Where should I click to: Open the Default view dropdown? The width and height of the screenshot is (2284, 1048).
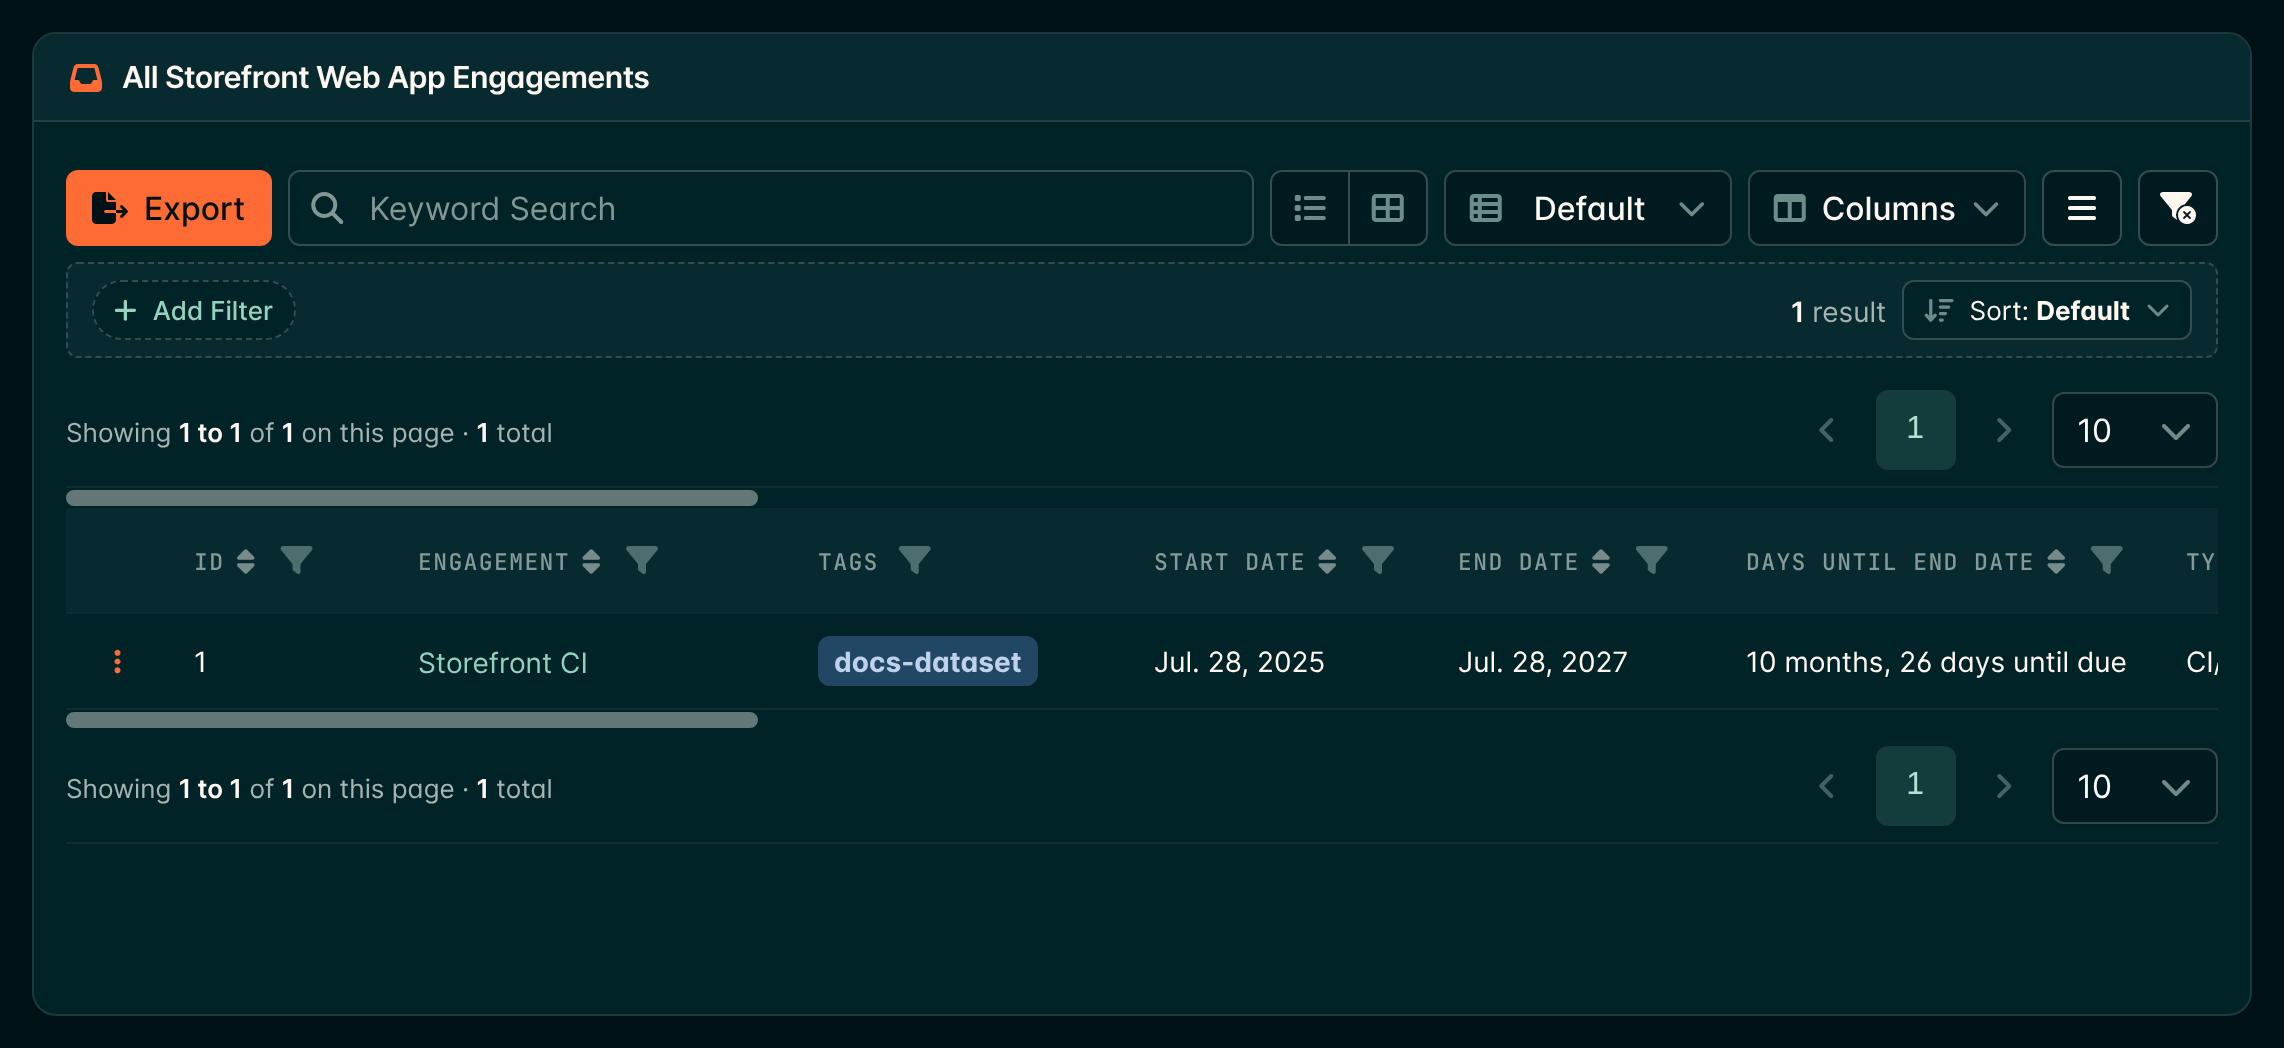click(x=1587, y=208)
